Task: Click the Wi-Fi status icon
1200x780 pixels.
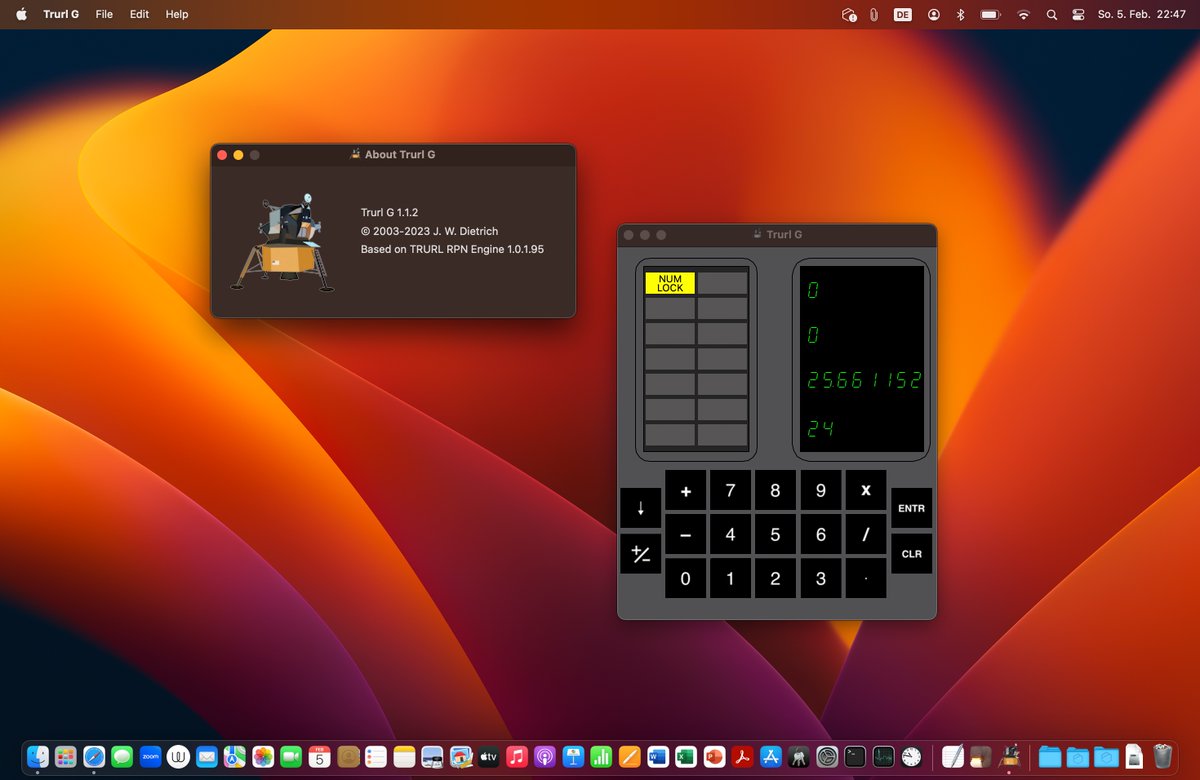Action: pyautogui.click(x=1023, y=14)
